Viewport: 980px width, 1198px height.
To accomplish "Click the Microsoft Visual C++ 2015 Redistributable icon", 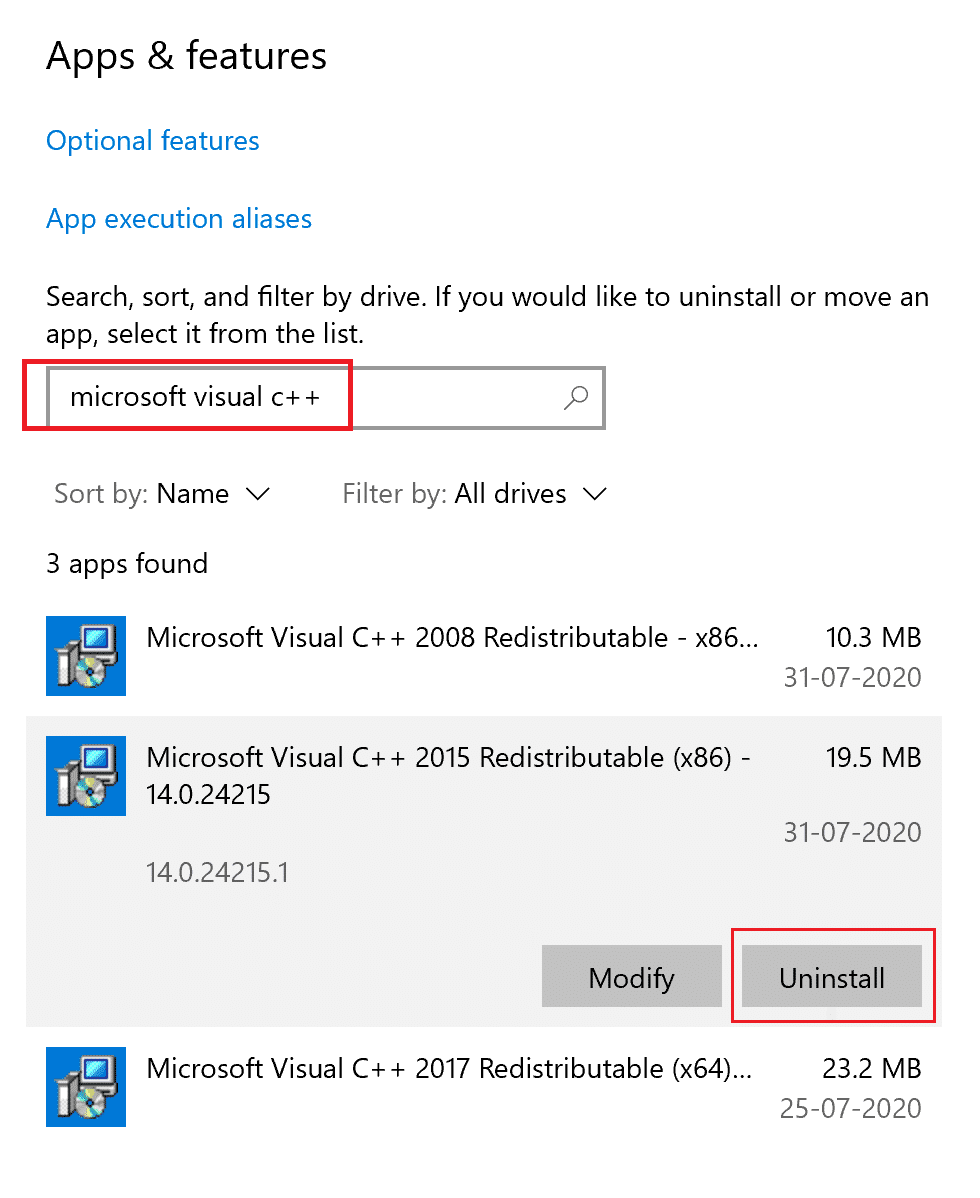I will 85,776.
